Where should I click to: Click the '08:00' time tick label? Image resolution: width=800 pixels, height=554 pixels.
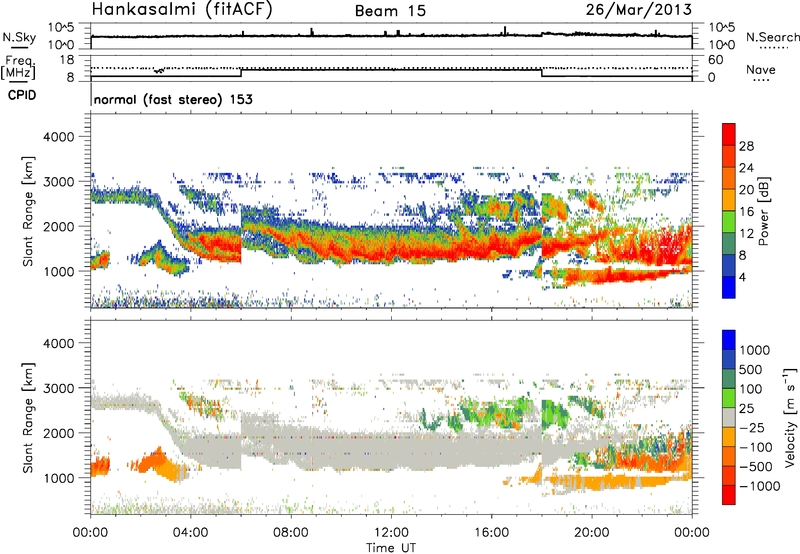click(291, 533)
